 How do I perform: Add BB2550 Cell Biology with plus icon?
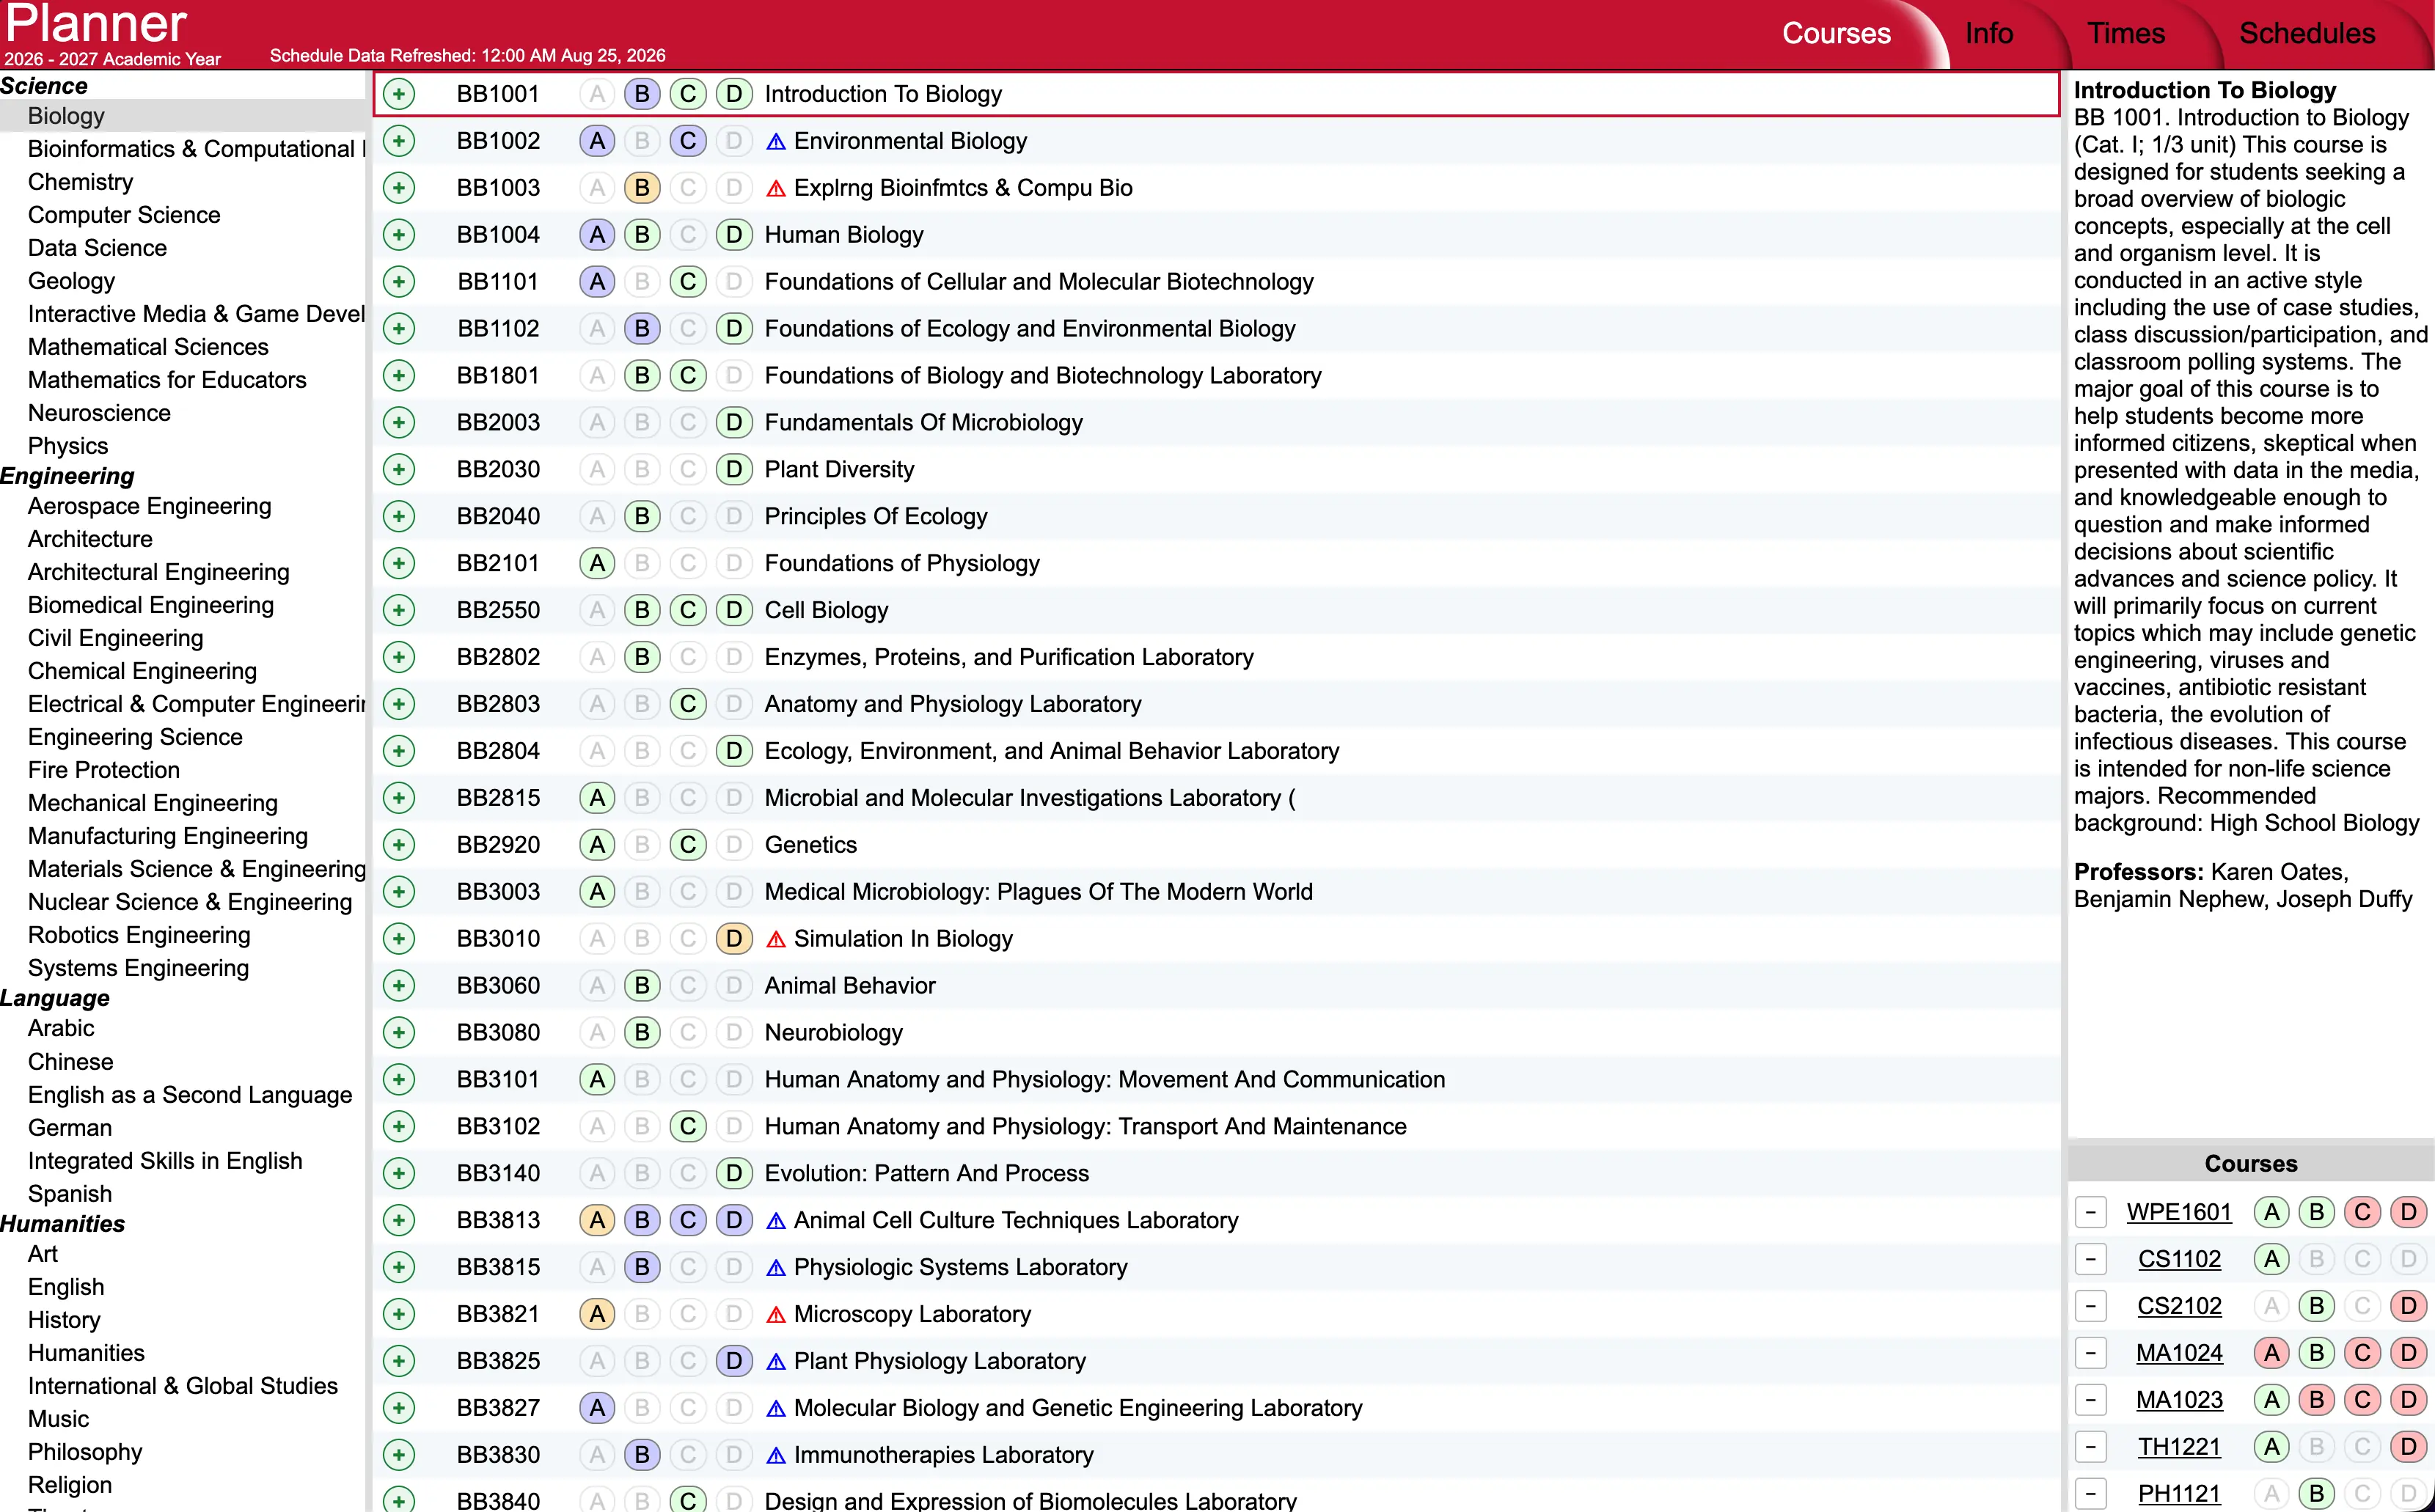pos(399,610)
